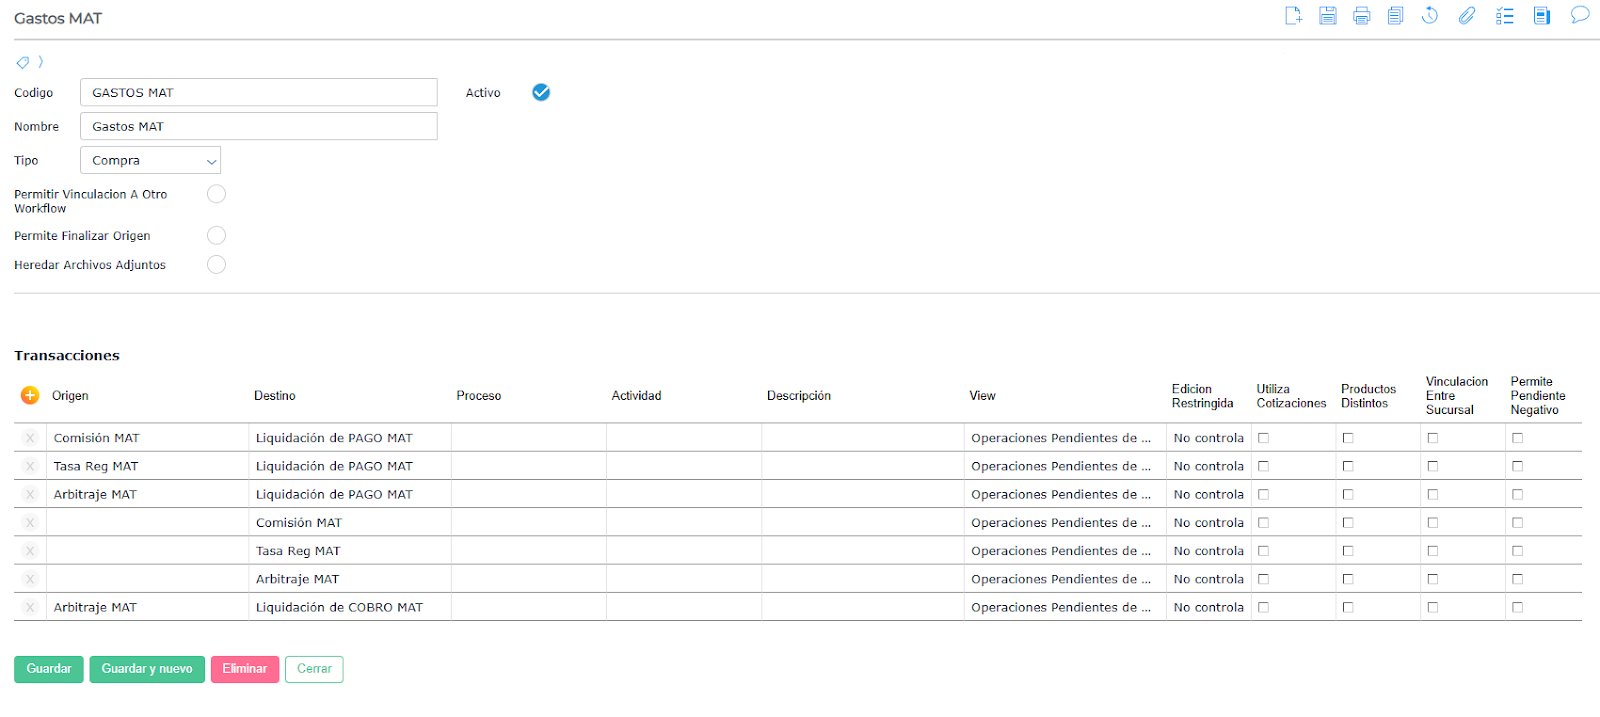Enable Permite Finalizar Origen
The height and width of the screenshot is (717, 1600).
point(216,235)
